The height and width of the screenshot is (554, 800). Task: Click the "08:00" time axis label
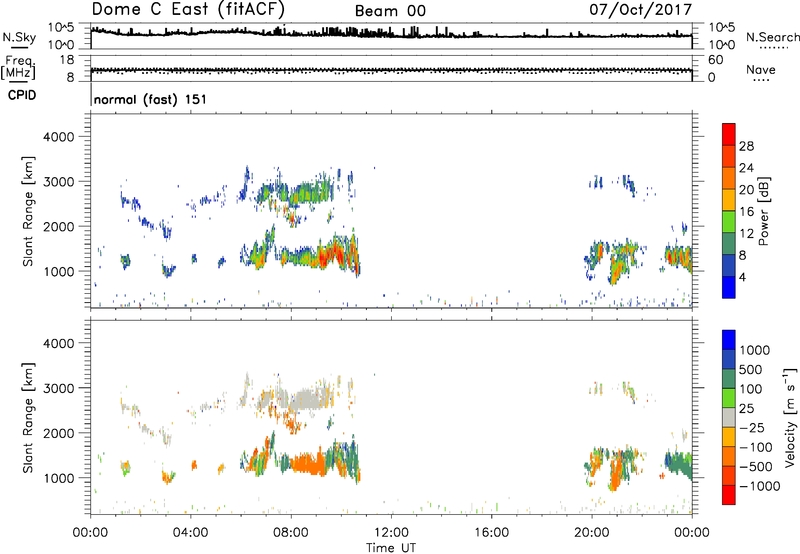(x=291, y=533)
